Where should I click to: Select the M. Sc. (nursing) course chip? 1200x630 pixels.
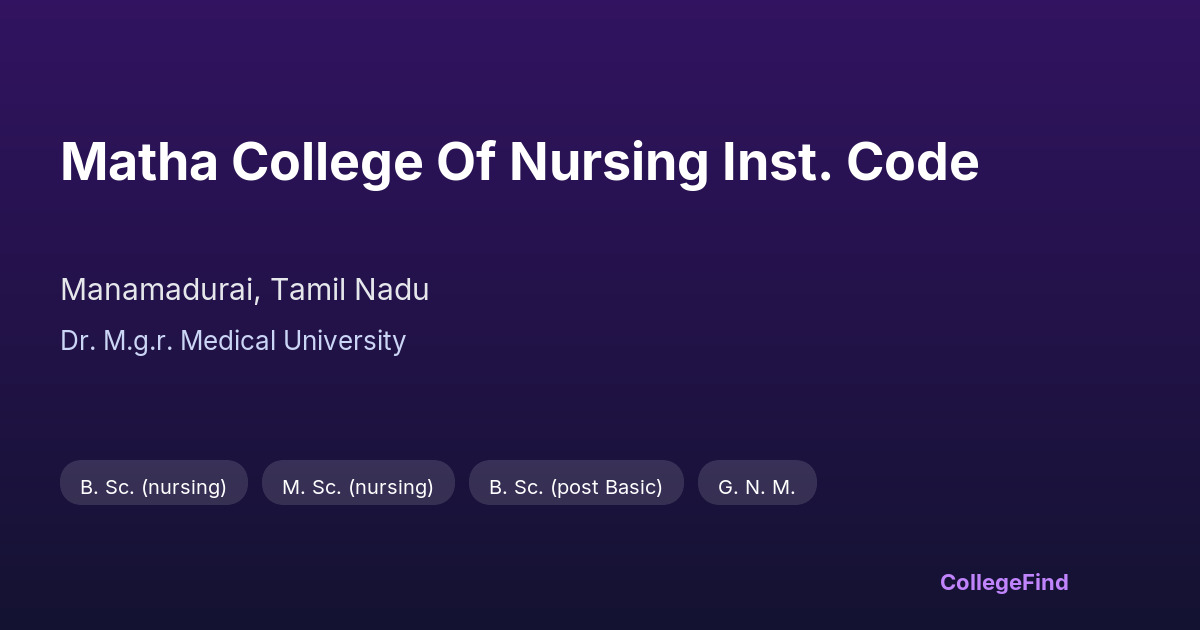click(x=358, y=487)
